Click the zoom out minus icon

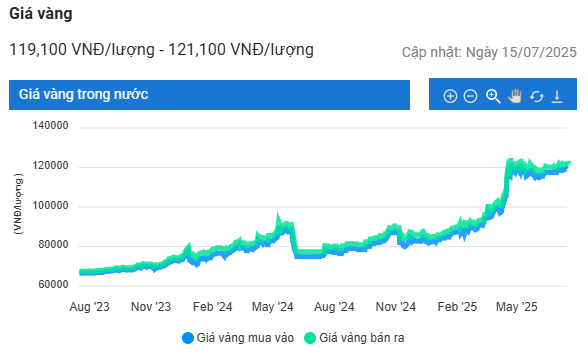click(470, 96)
